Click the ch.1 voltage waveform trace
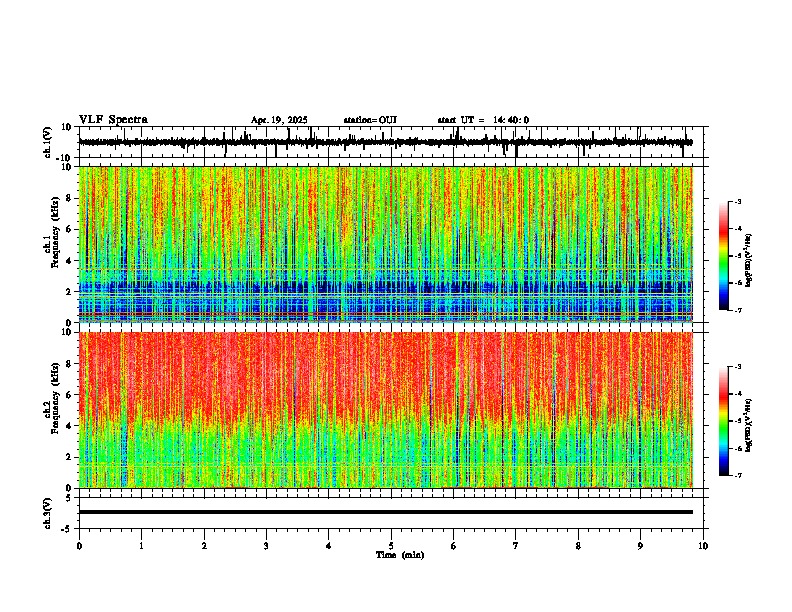The image size is (792, 612). 385,142
